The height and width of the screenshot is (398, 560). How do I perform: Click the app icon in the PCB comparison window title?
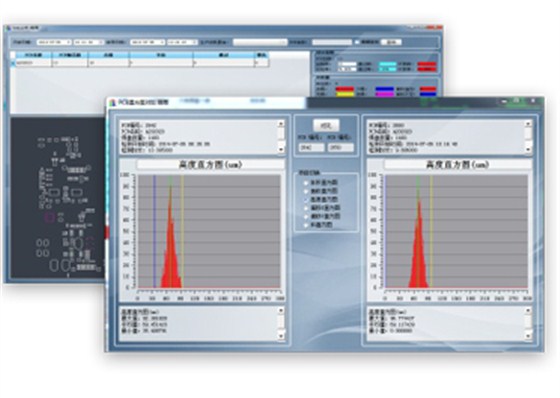[x=113, y=103]
